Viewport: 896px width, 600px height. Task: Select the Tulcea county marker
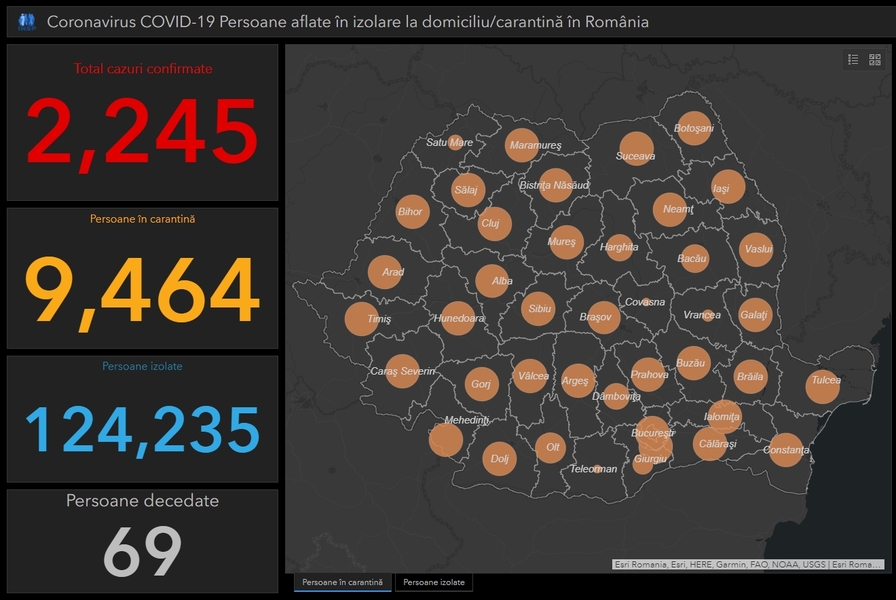[x=822, y=386]
